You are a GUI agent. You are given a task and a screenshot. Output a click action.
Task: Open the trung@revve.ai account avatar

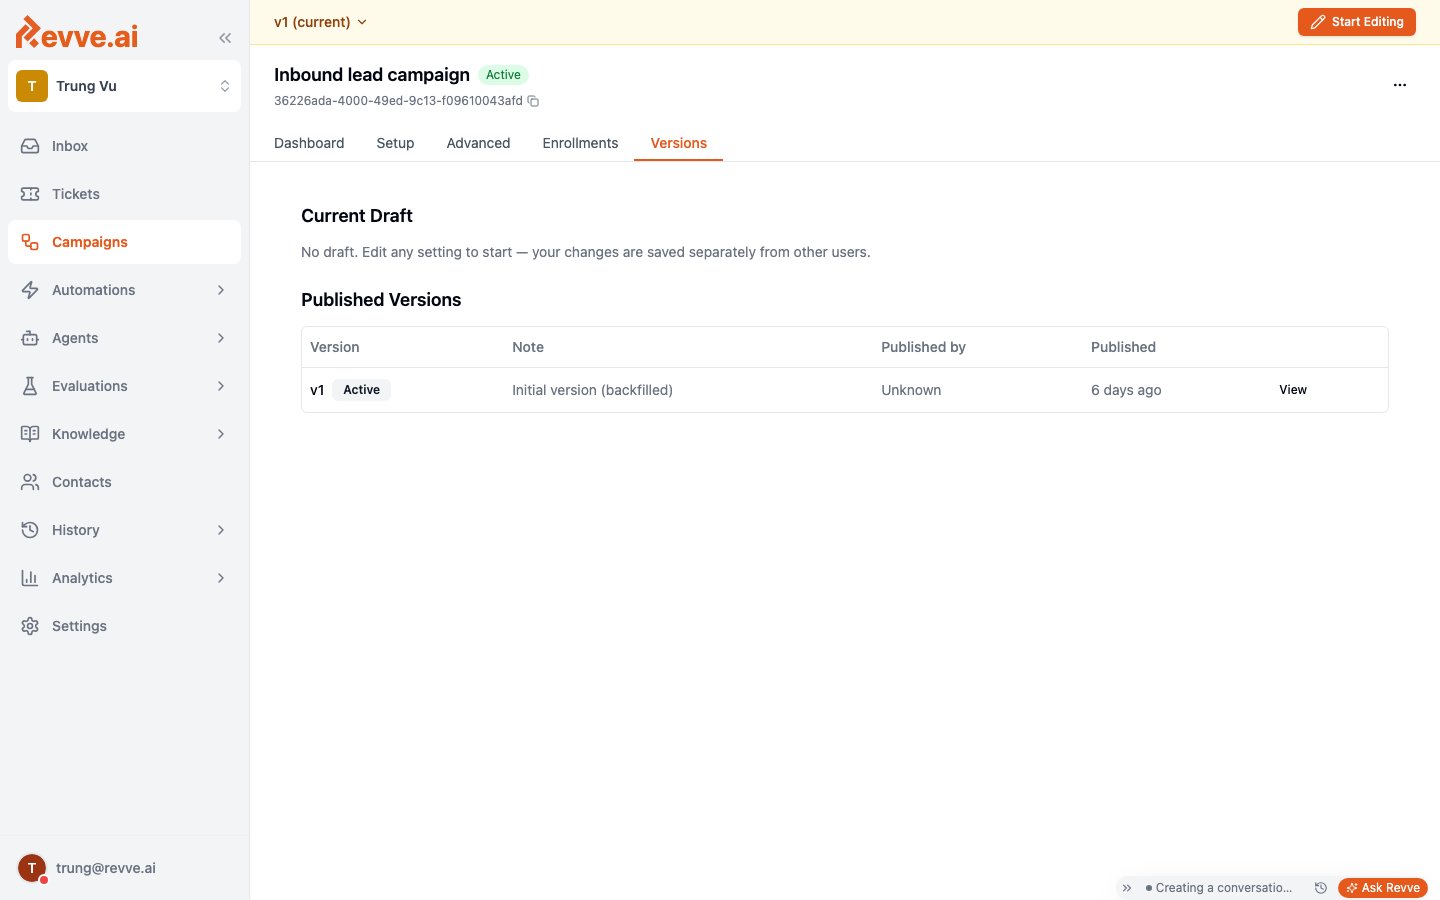[32, 868]
